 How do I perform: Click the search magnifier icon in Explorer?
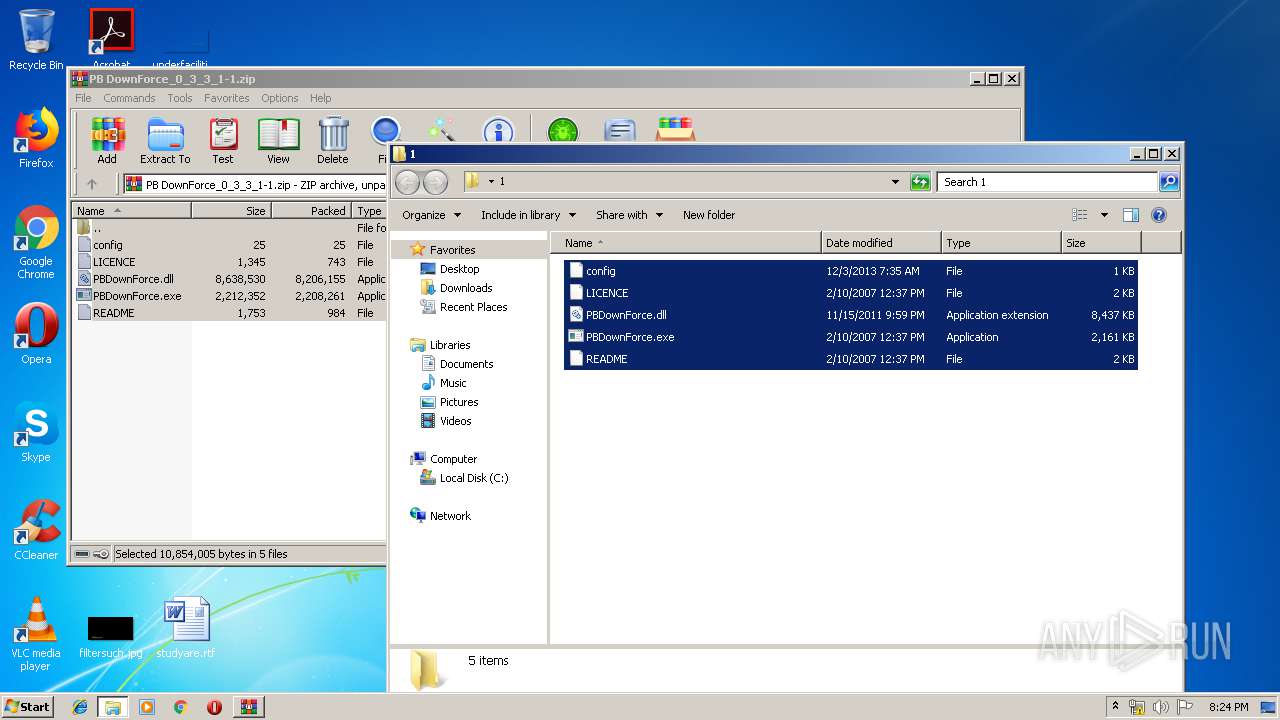pos(1169,182)
